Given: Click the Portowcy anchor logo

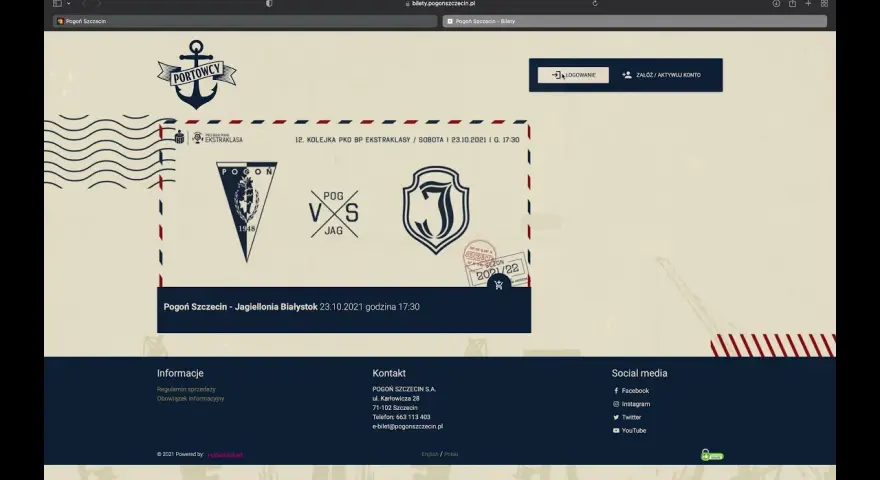Looking at the screenshot, I should (x=196, y=74).
